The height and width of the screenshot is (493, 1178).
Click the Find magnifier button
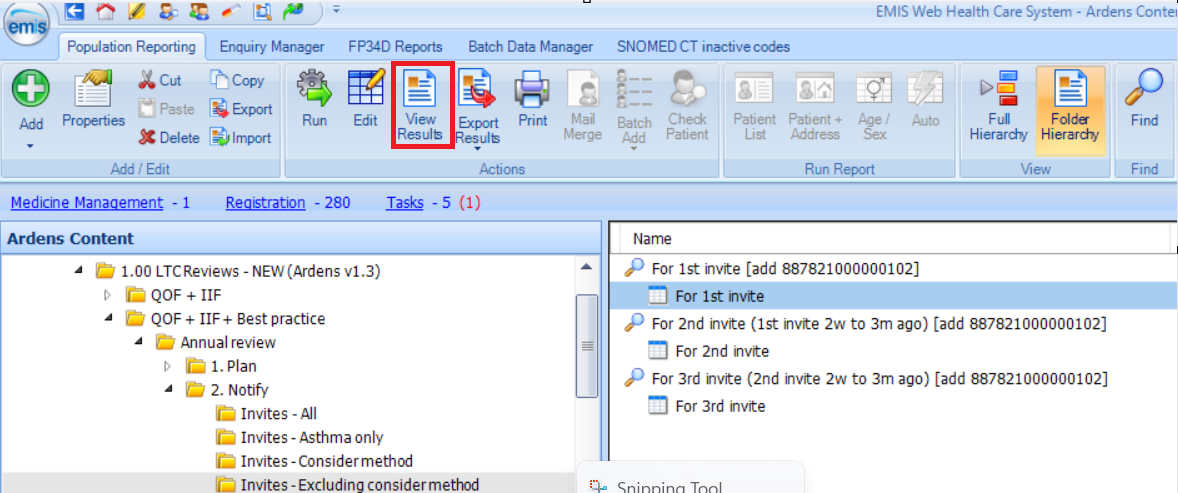click(x=1144, y=99)
